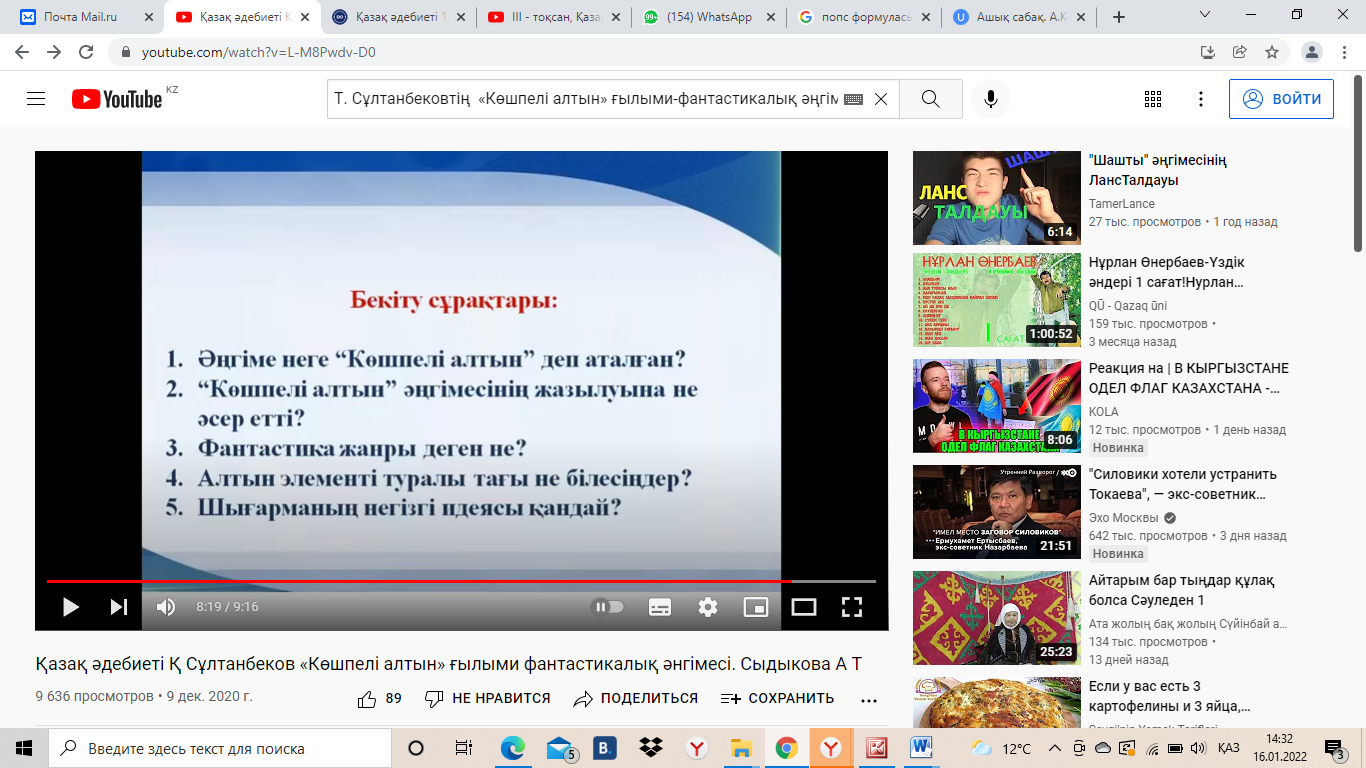The height and width of the screenshot is (768, 1366).
Task: Open a new browser tab
Action: tap(1119, 17)
